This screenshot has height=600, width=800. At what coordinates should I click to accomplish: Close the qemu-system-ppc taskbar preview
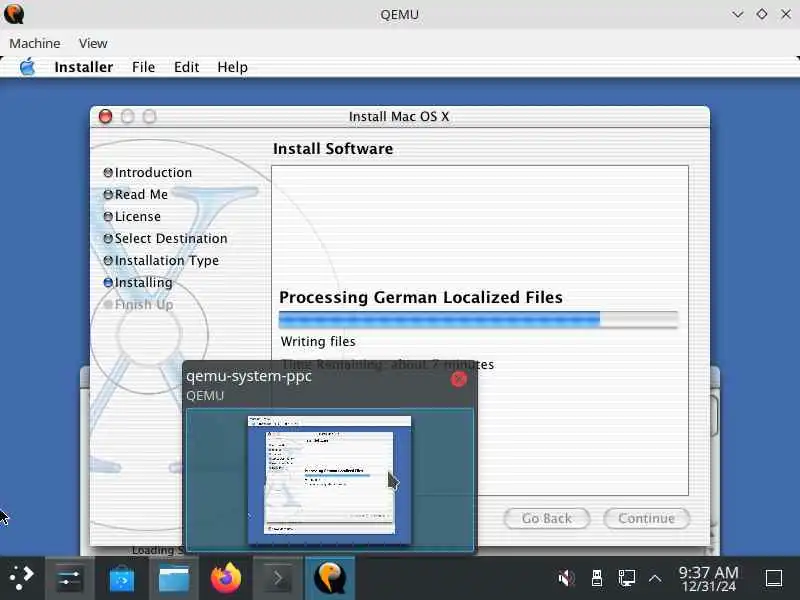(x=459, y=379)
